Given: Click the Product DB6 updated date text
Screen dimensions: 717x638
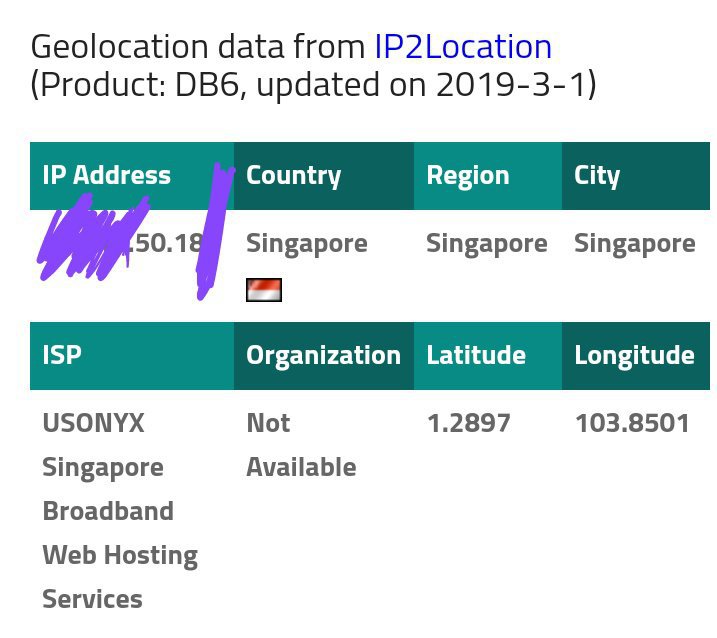Looking at the screenshot, I should 313,85.
